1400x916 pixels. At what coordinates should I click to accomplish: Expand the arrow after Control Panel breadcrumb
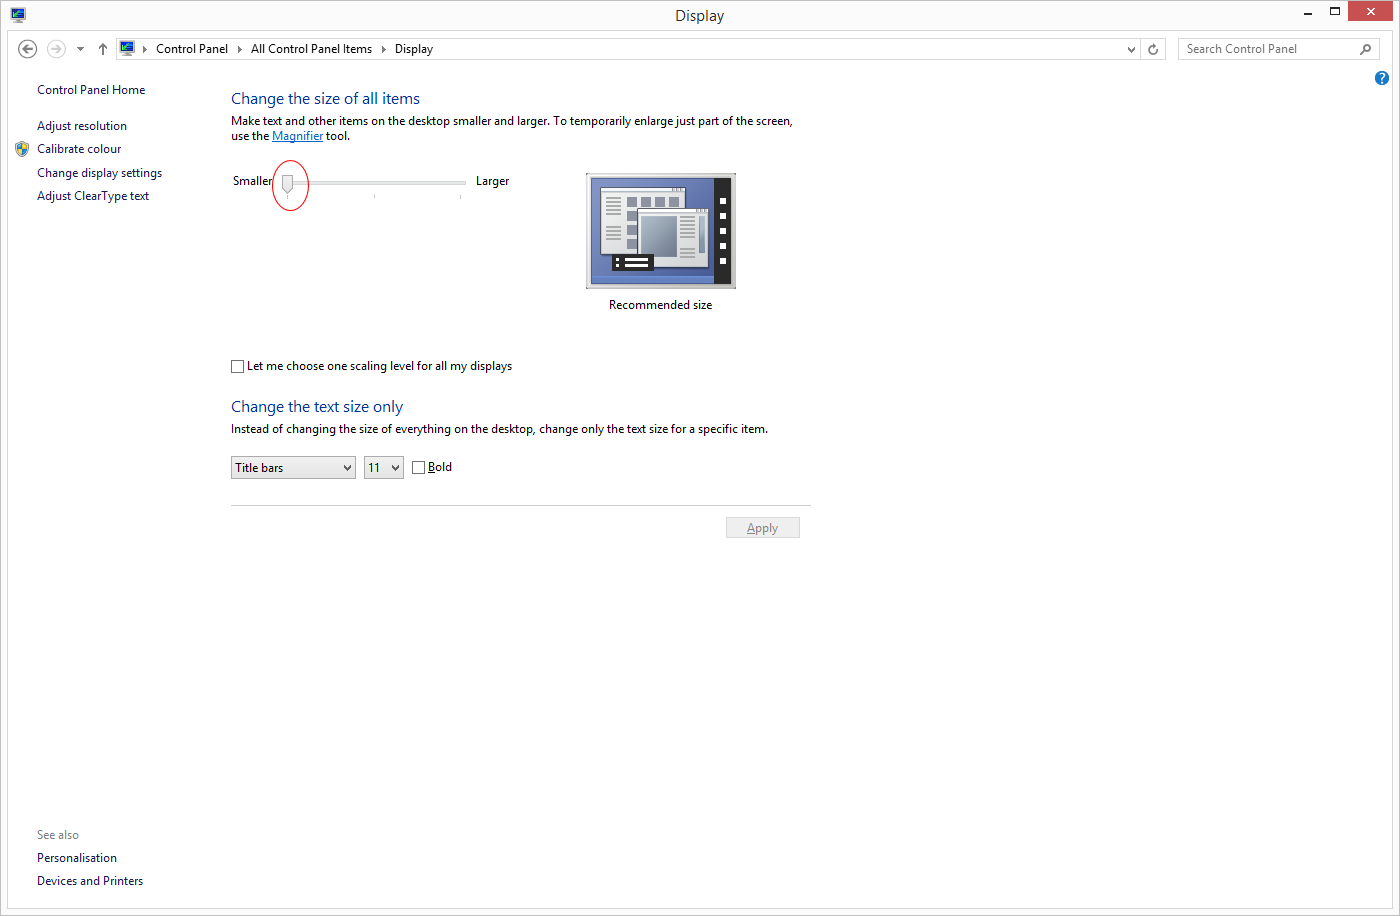coord(239,49)
